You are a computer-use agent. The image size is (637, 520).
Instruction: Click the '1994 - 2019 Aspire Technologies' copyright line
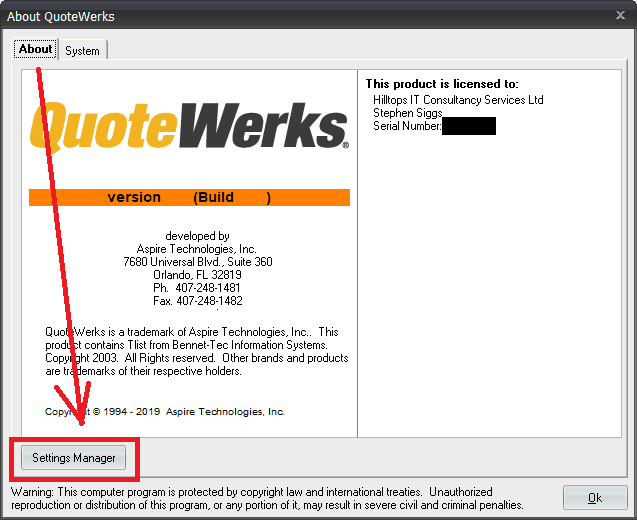[165, 412]
